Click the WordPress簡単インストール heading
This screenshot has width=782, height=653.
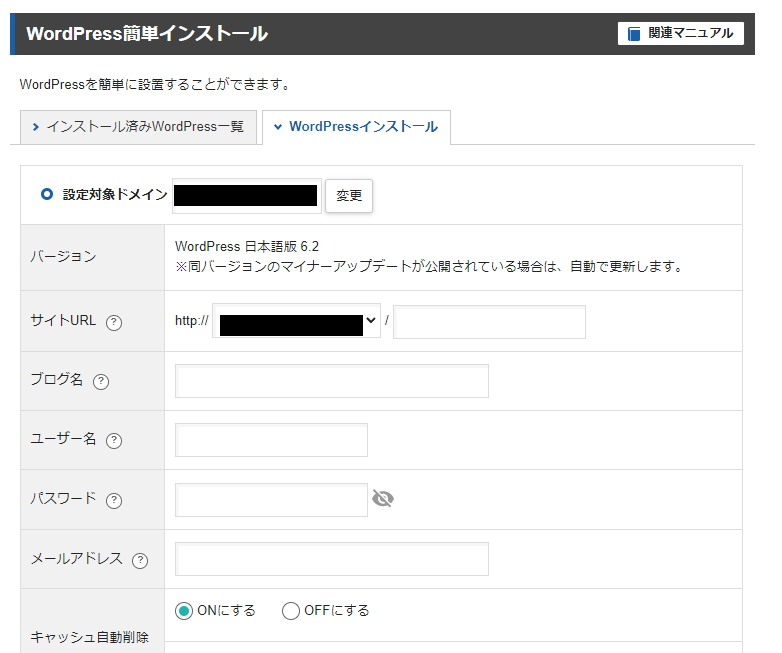pyautogui.click(x=147, y=33)
